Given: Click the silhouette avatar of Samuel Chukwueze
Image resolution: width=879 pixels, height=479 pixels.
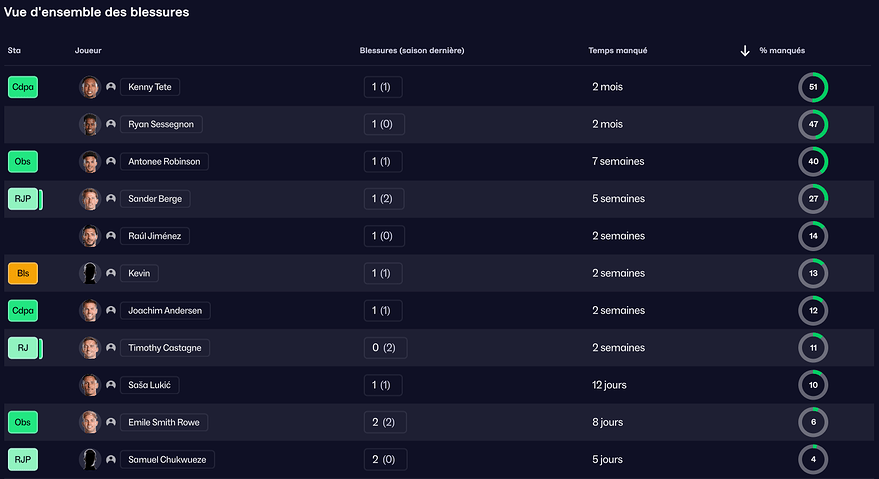Looking at the screenshot, I should [x=90, y=459].
